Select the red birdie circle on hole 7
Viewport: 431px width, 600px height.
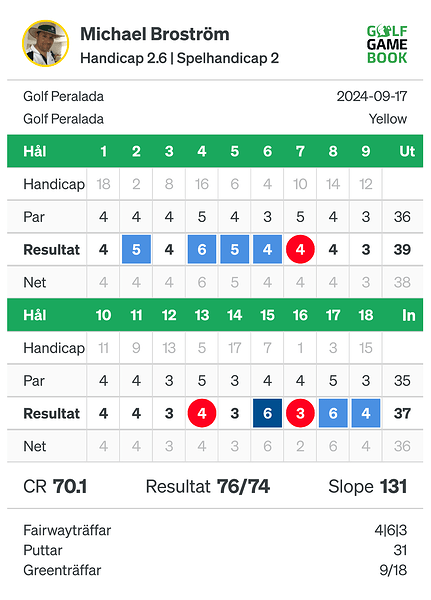coord(300,249)
